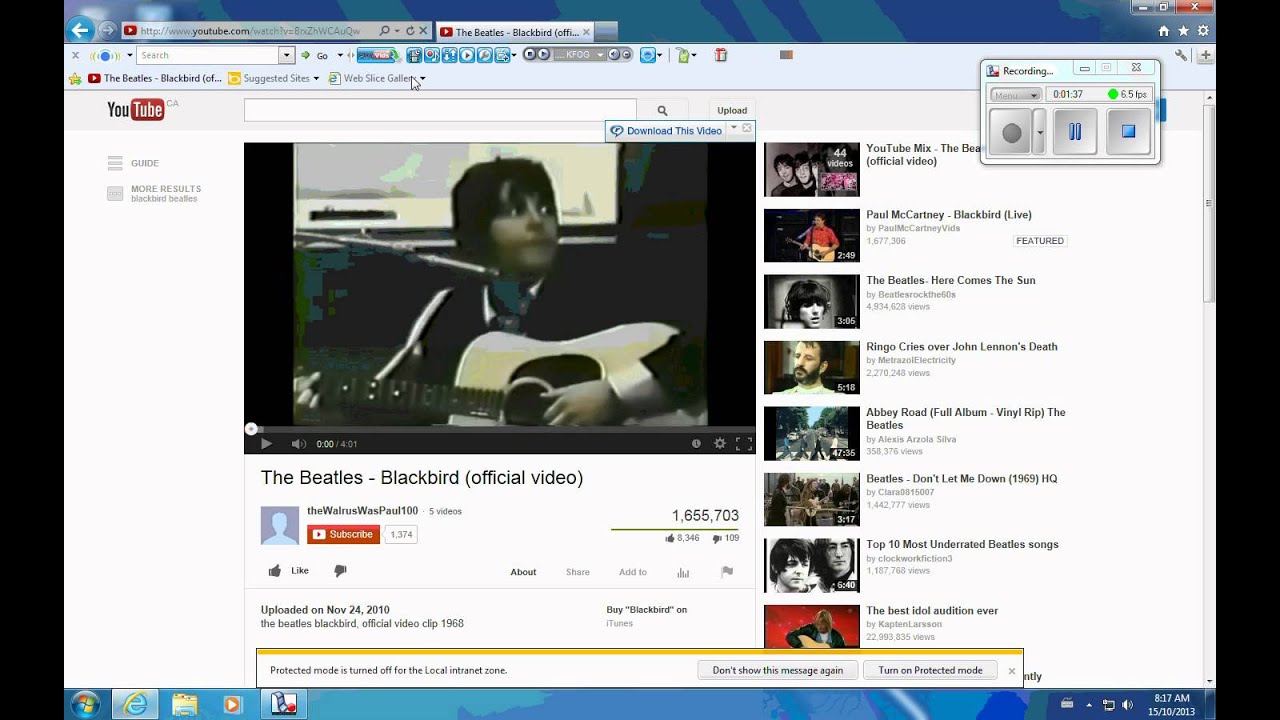
Task: Open Internet Explorer from the taskbar
Action: (x=135, y=704)
